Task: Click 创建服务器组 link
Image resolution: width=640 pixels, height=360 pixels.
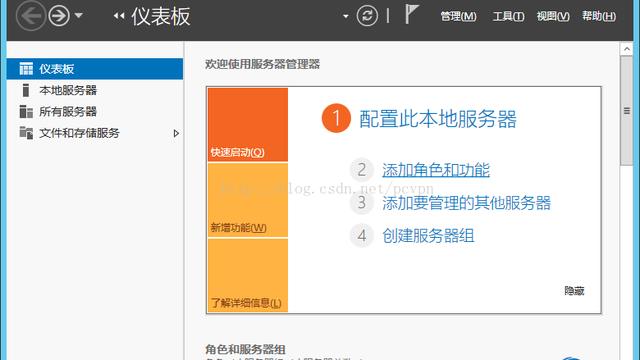Action: pyautogui.click(x=428, y=236)
